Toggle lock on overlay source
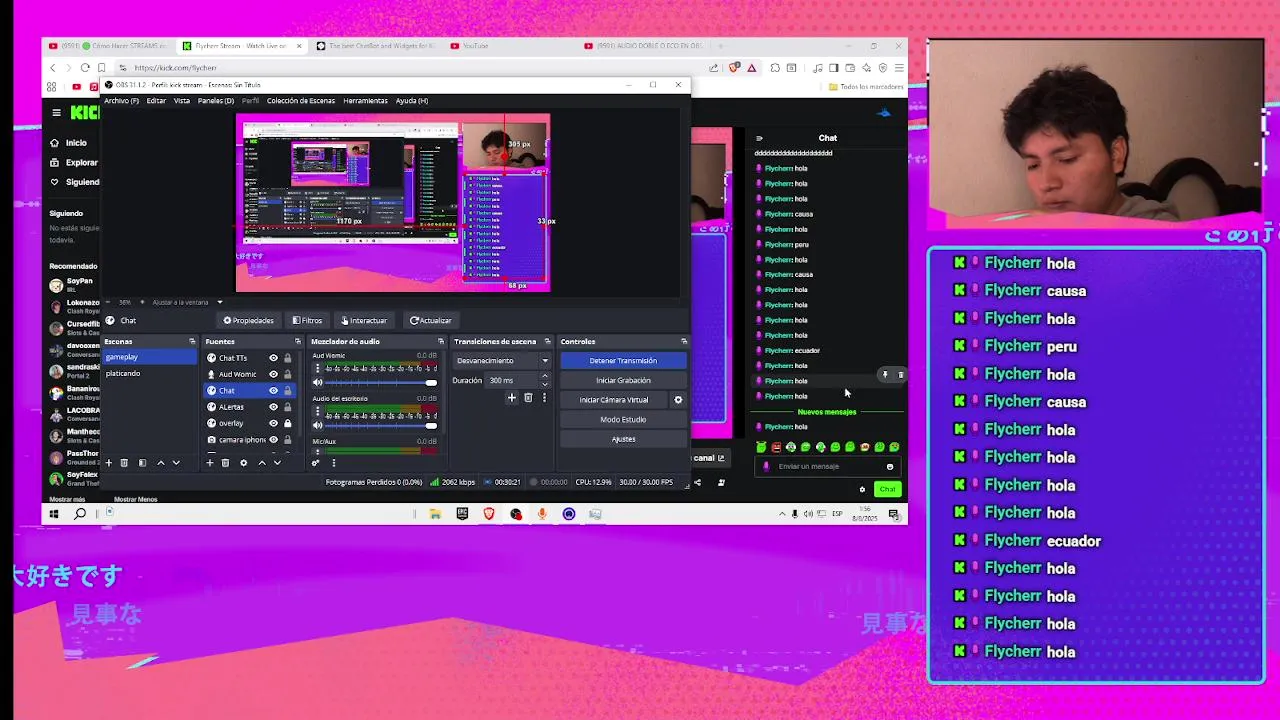The image size is (1280, 720). pyautogui.click(x=288, y=423)
